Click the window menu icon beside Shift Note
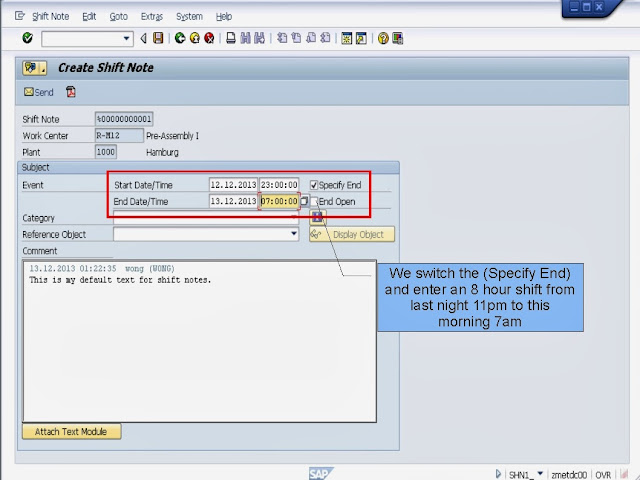The height and width of the screenshot is (480, 640). (x=19, y=16)
